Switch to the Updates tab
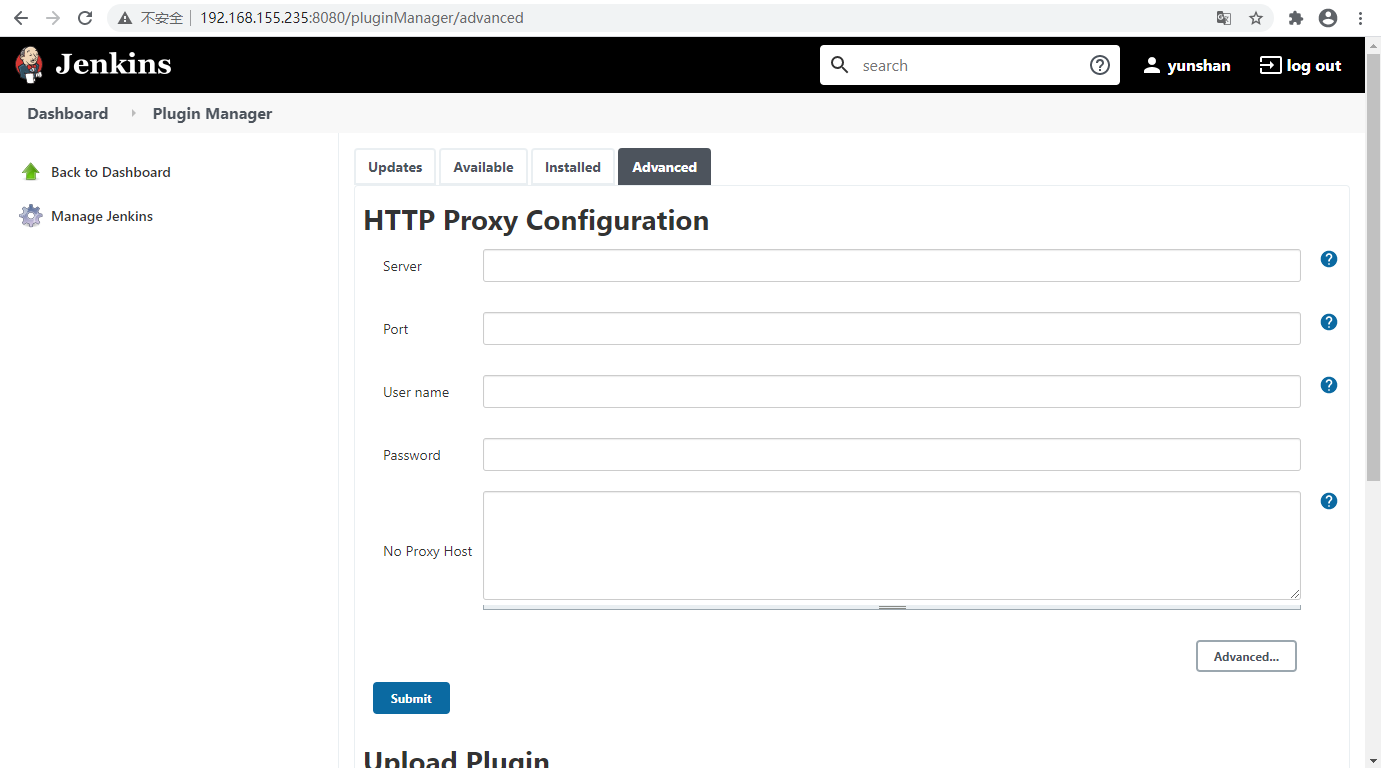This screenshot has height=768, width=1381. point(395,167)
